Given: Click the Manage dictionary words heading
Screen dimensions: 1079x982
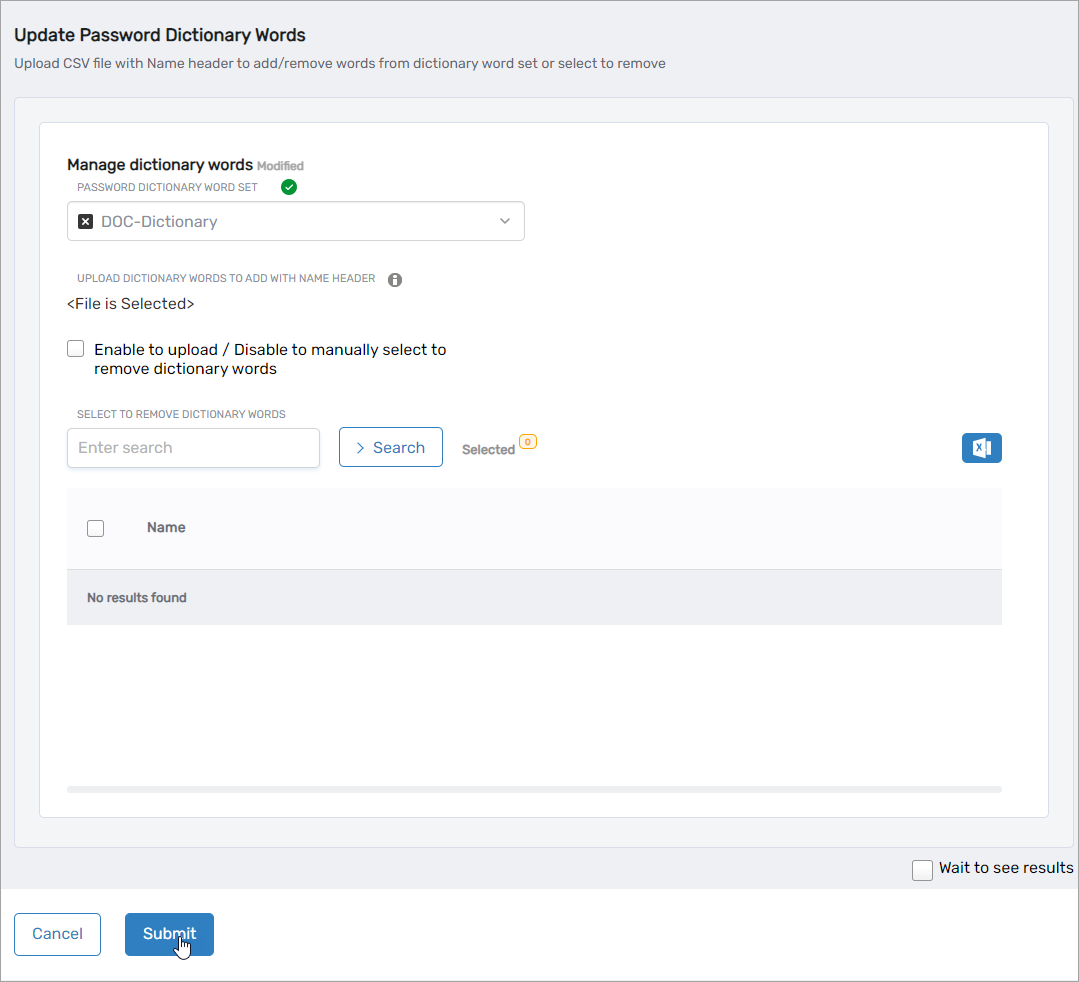Looking at the screenshot, I should 159,165.
